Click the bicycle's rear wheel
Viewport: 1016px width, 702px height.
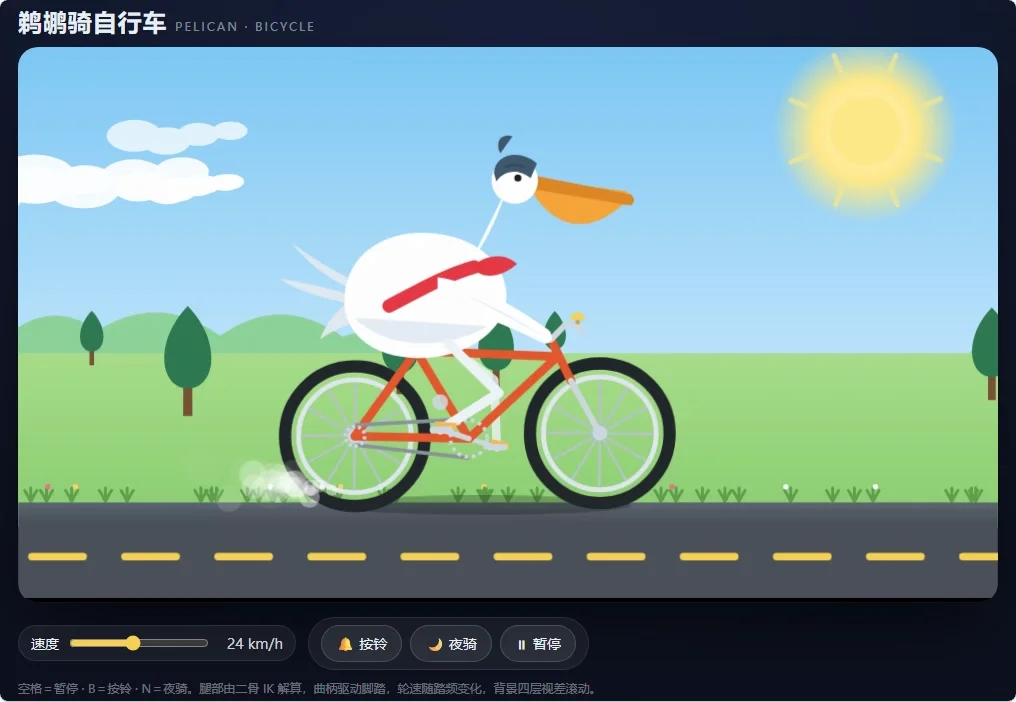pyautogui.click(x=354, y=435)
